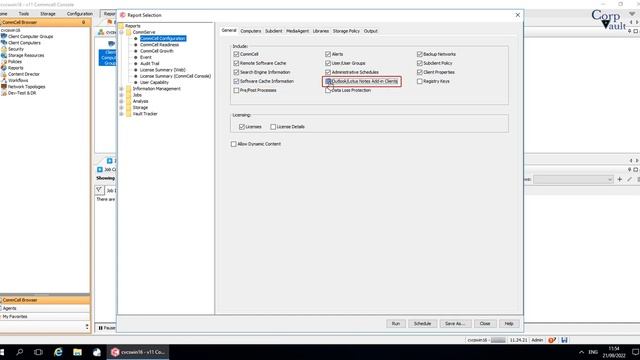This screenshot has height=360, width=640.
Task: Enable the Pre/Post Processes checkbox
Action: click(x=236, y=90)
